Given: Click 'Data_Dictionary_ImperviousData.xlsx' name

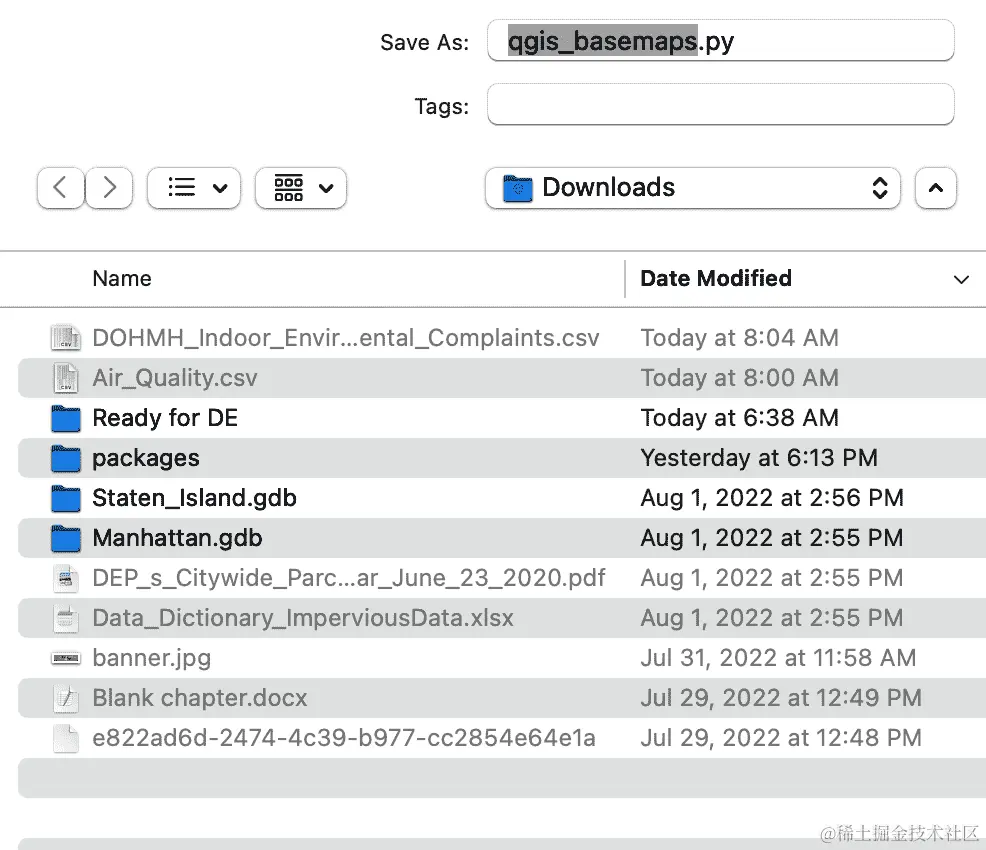Looking at the screenshot, I should click(303, 619).
